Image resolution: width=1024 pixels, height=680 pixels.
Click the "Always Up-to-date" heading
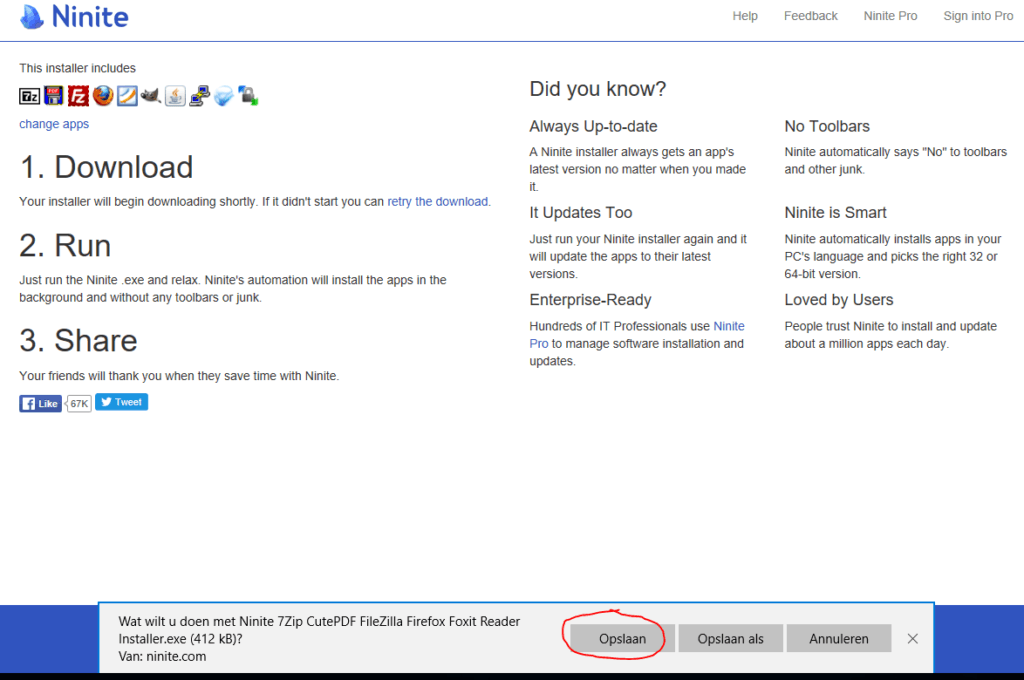[593, 127]
